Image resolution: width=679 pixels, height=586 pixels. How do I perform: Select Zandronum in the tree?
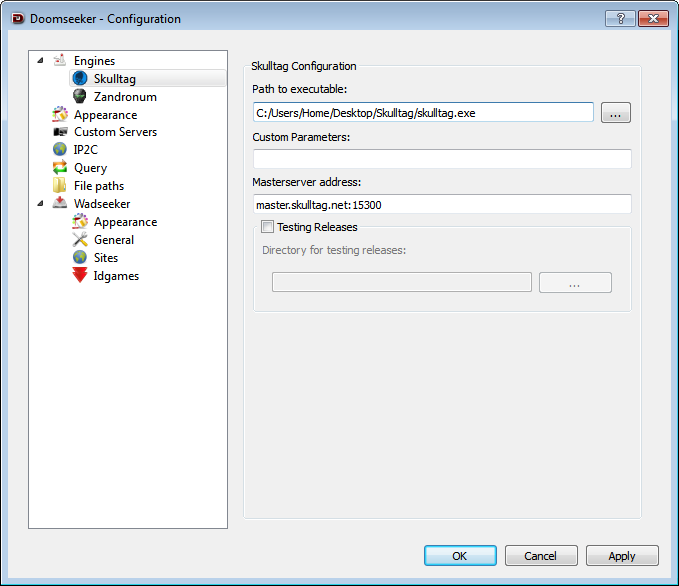tap(125, 97)
